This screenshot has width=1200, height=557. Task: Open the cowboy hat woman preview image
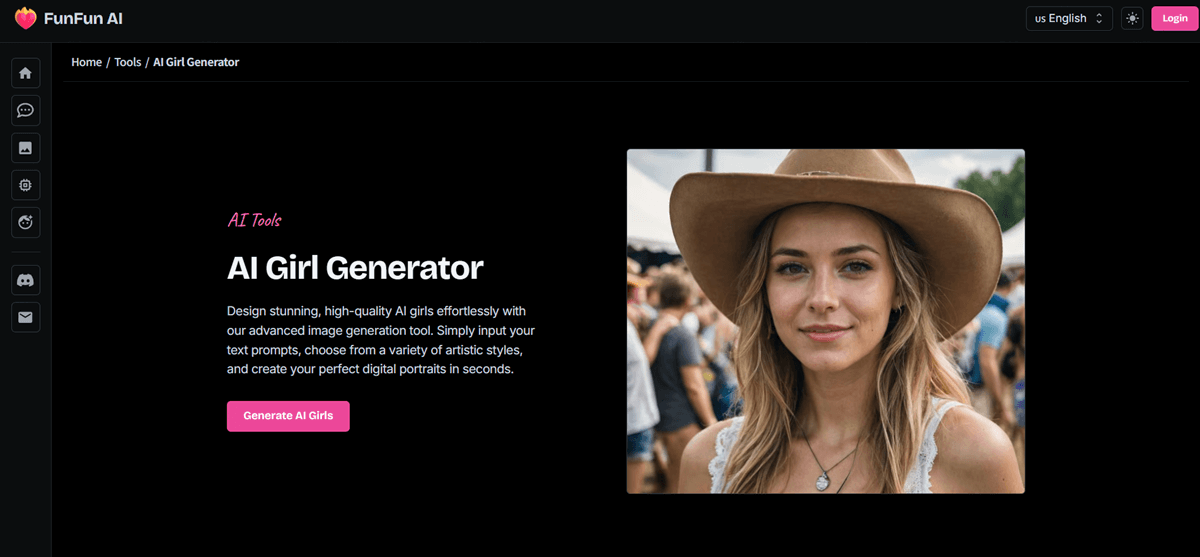coord(826,321)
